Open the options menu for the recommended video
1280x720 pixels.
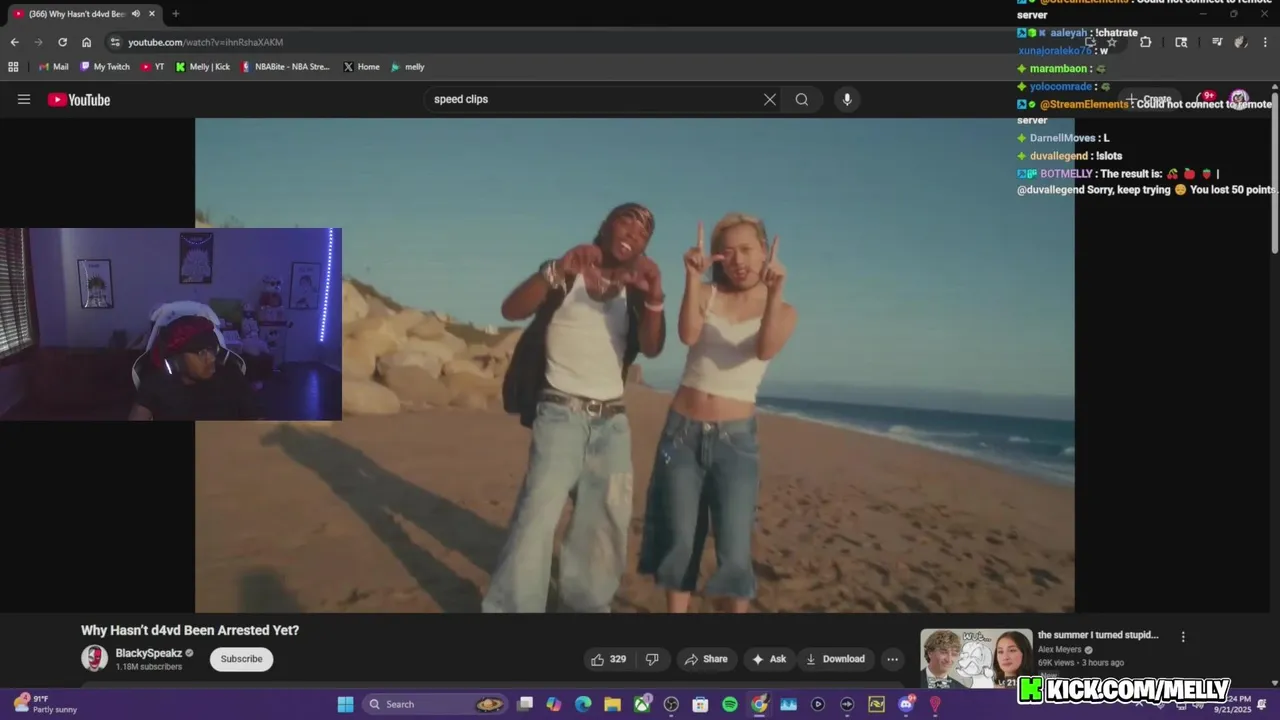(x=1183, y=637)
